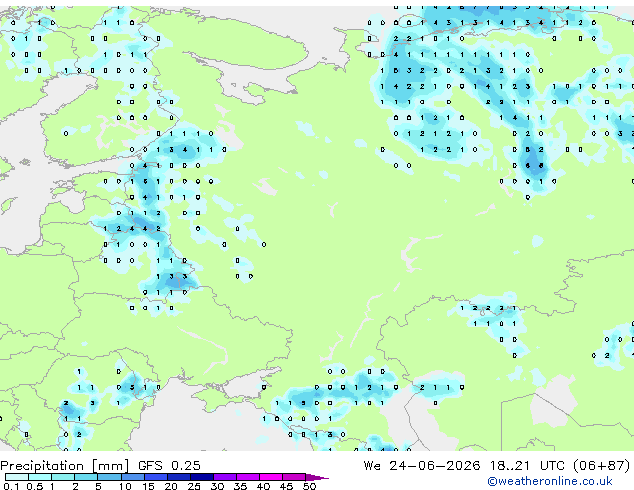The height and width of the screenshot is (490, 634).
Task: Click the "50" legend scale label
Action: (309, 486)
